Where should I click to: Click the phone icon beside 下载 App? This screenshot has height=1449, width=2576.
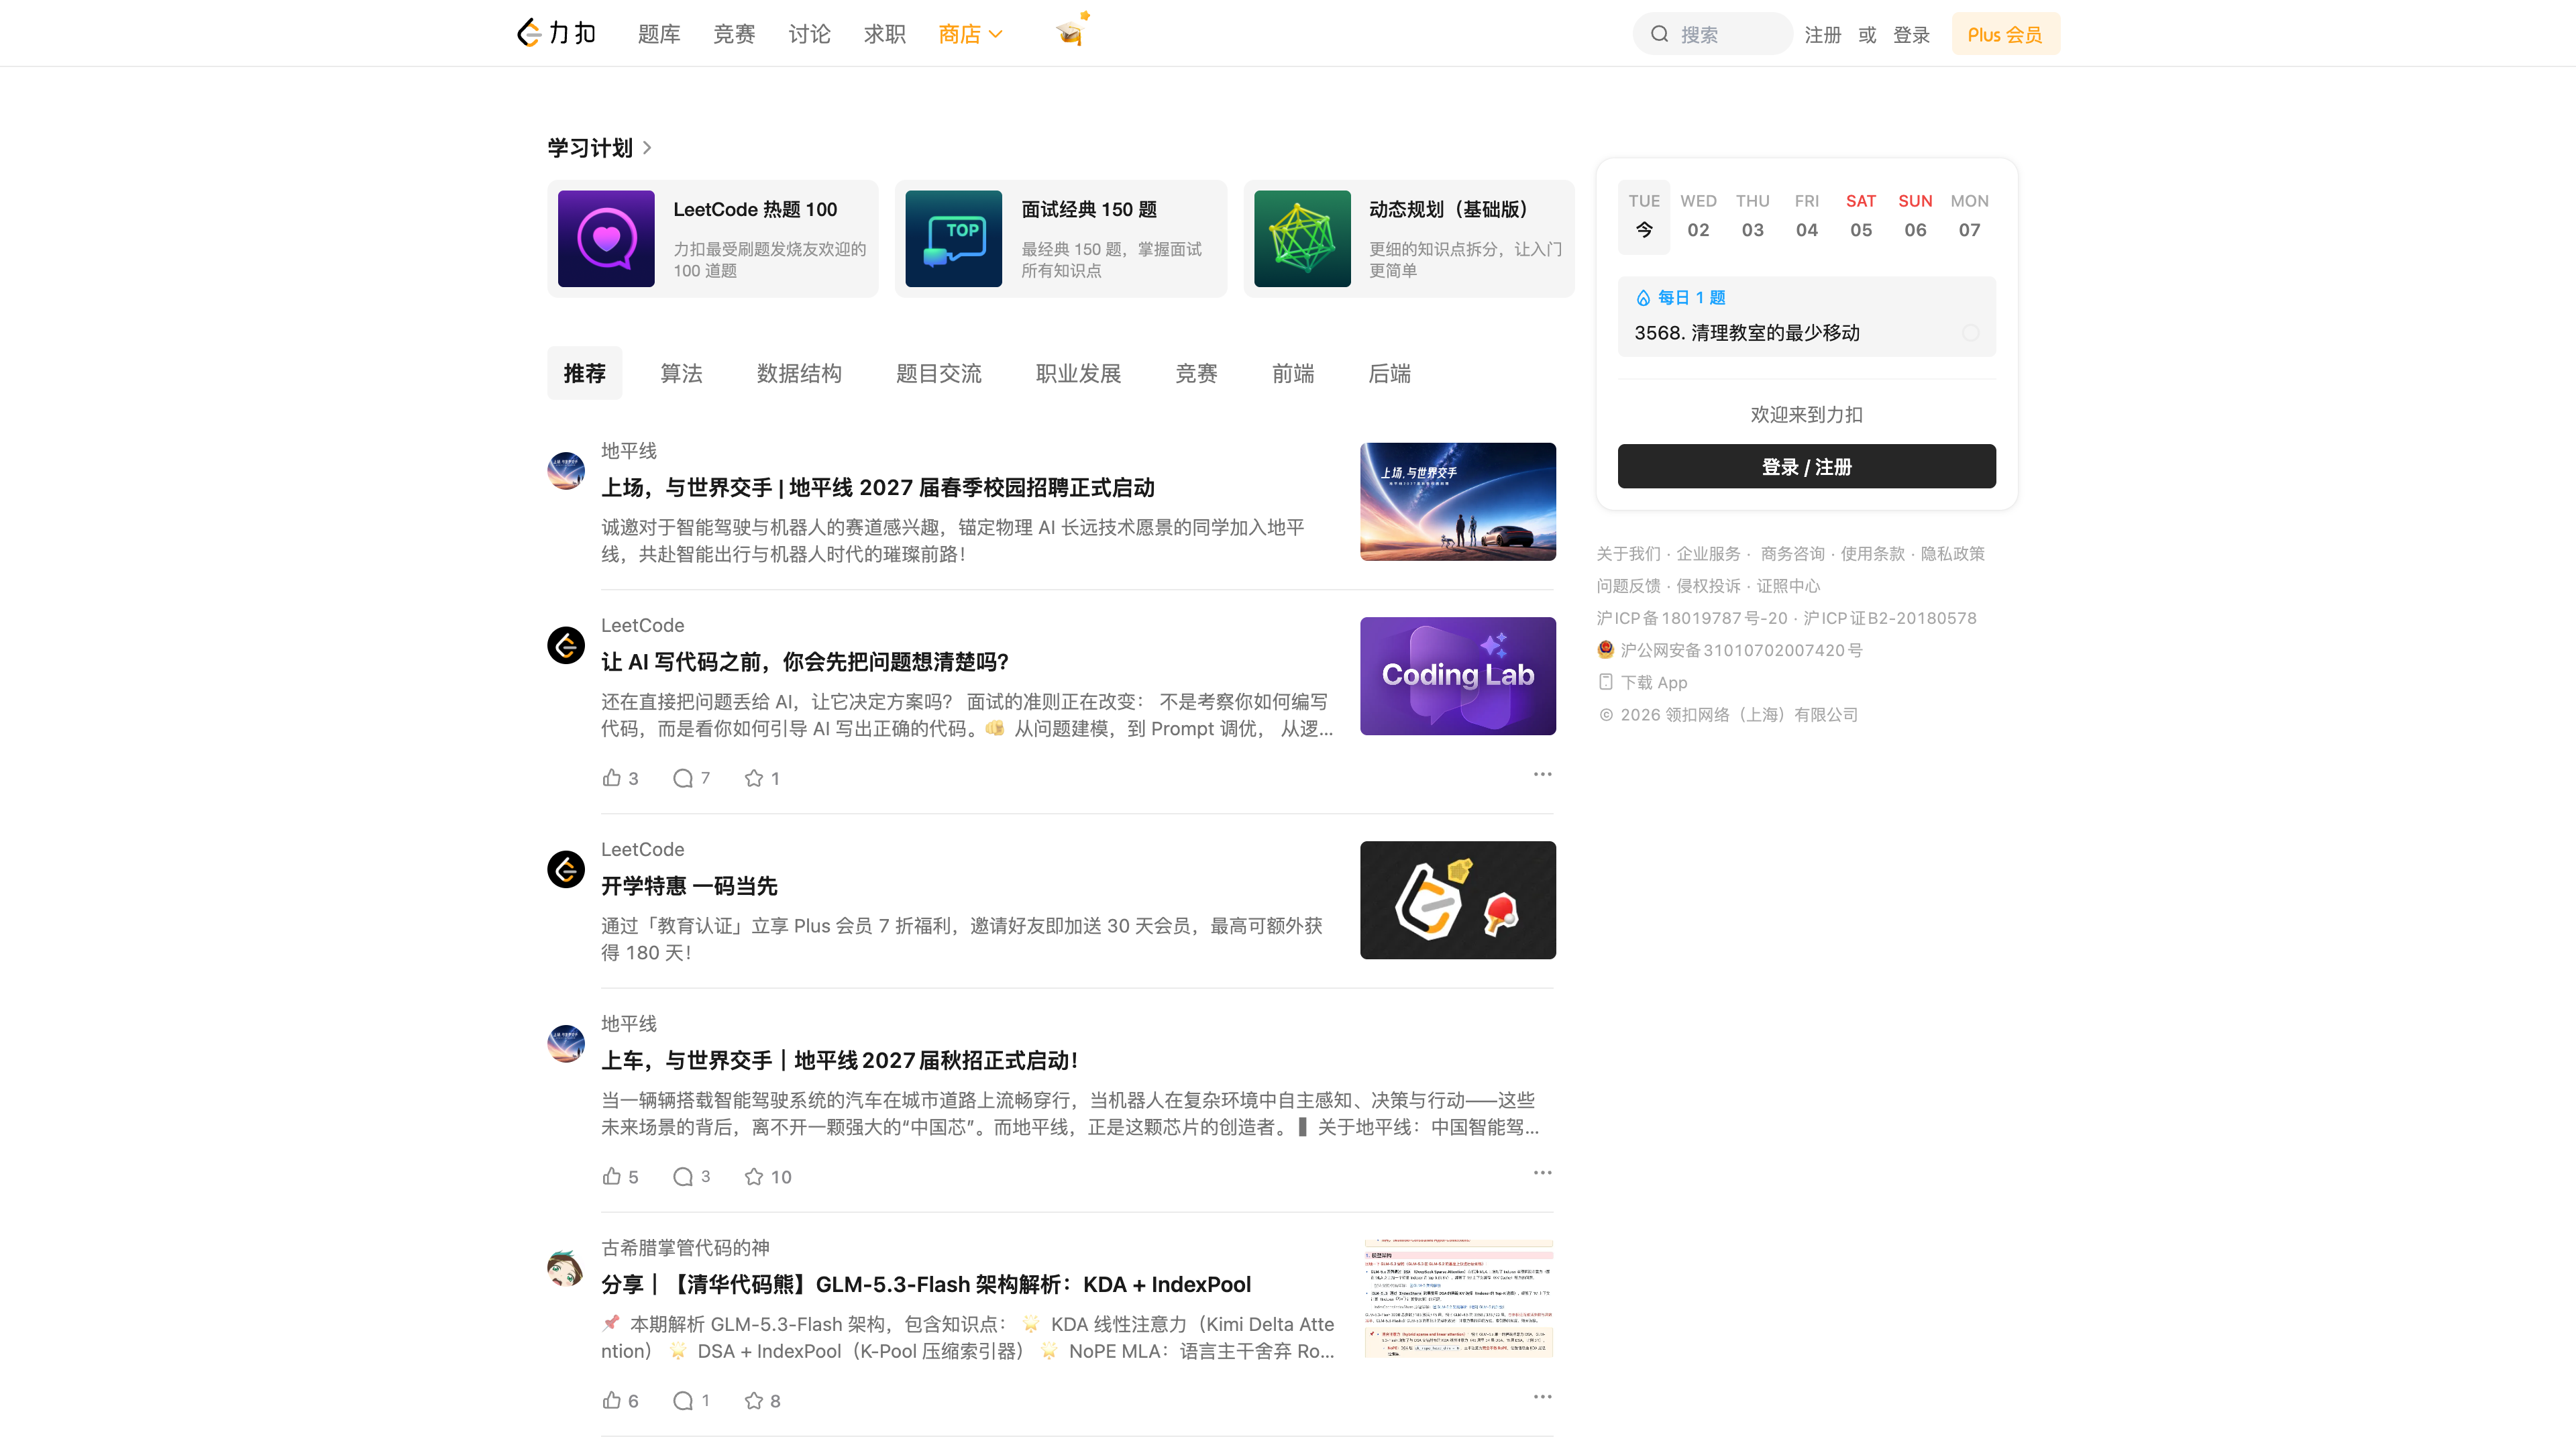(1605, 682)
